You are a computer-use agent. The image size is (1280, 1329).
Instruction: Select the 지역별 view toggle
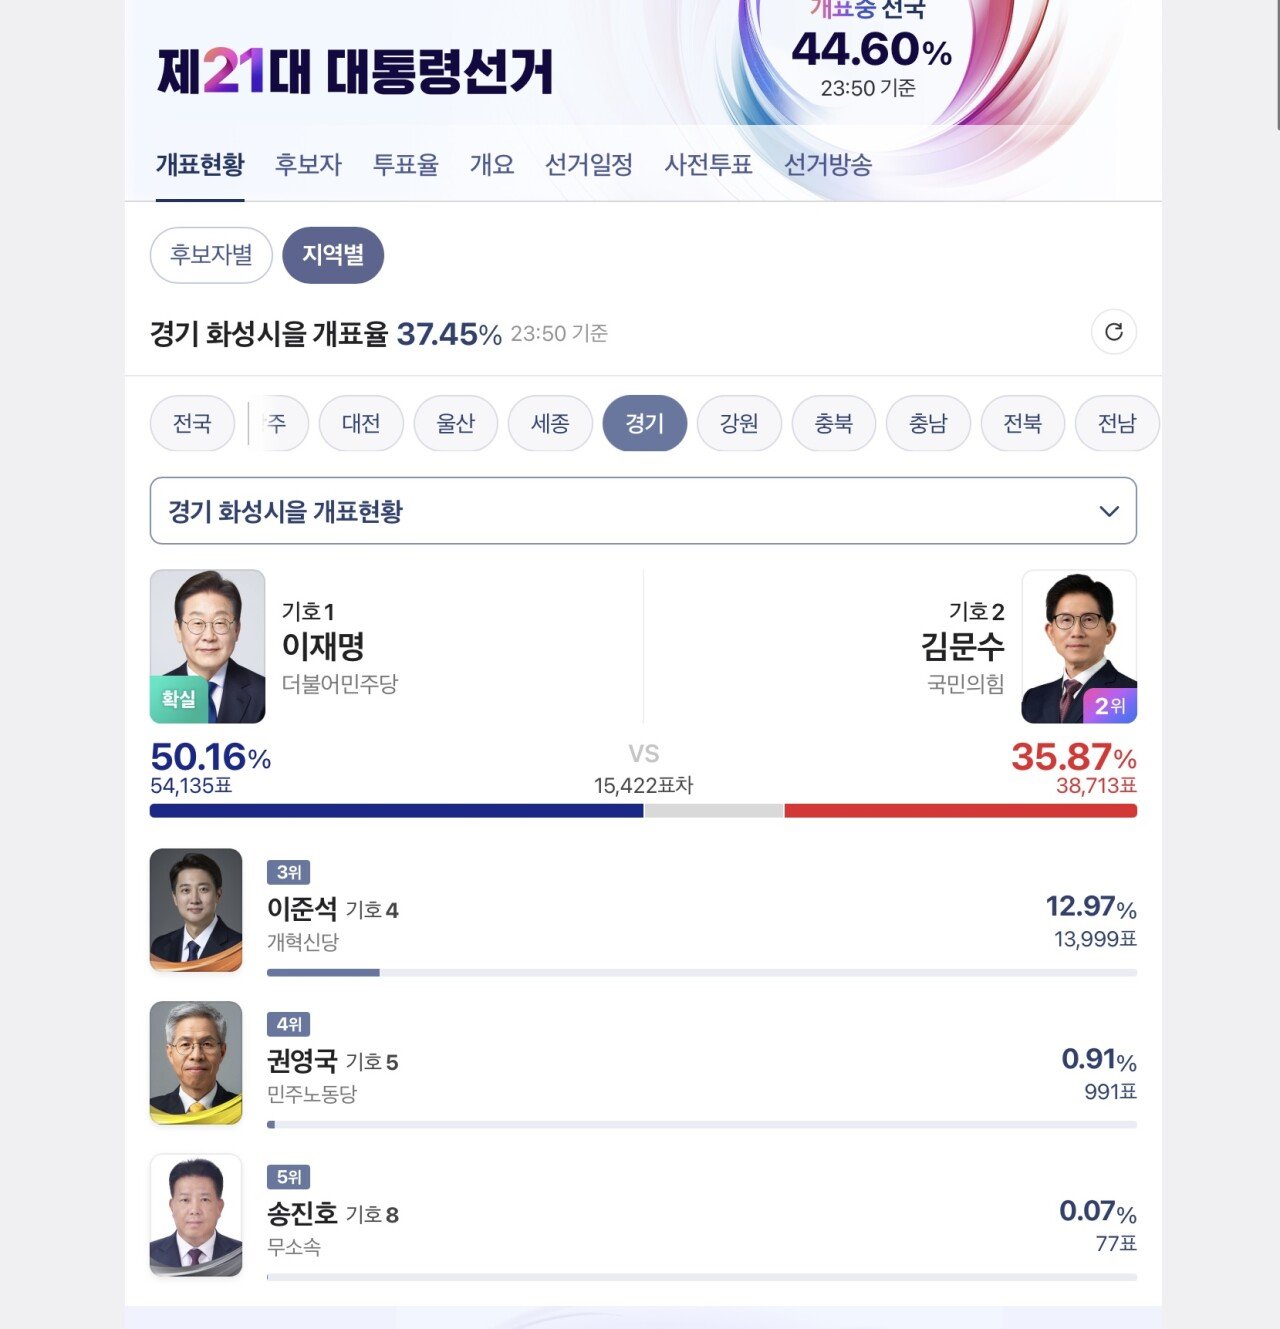point(333,255)
